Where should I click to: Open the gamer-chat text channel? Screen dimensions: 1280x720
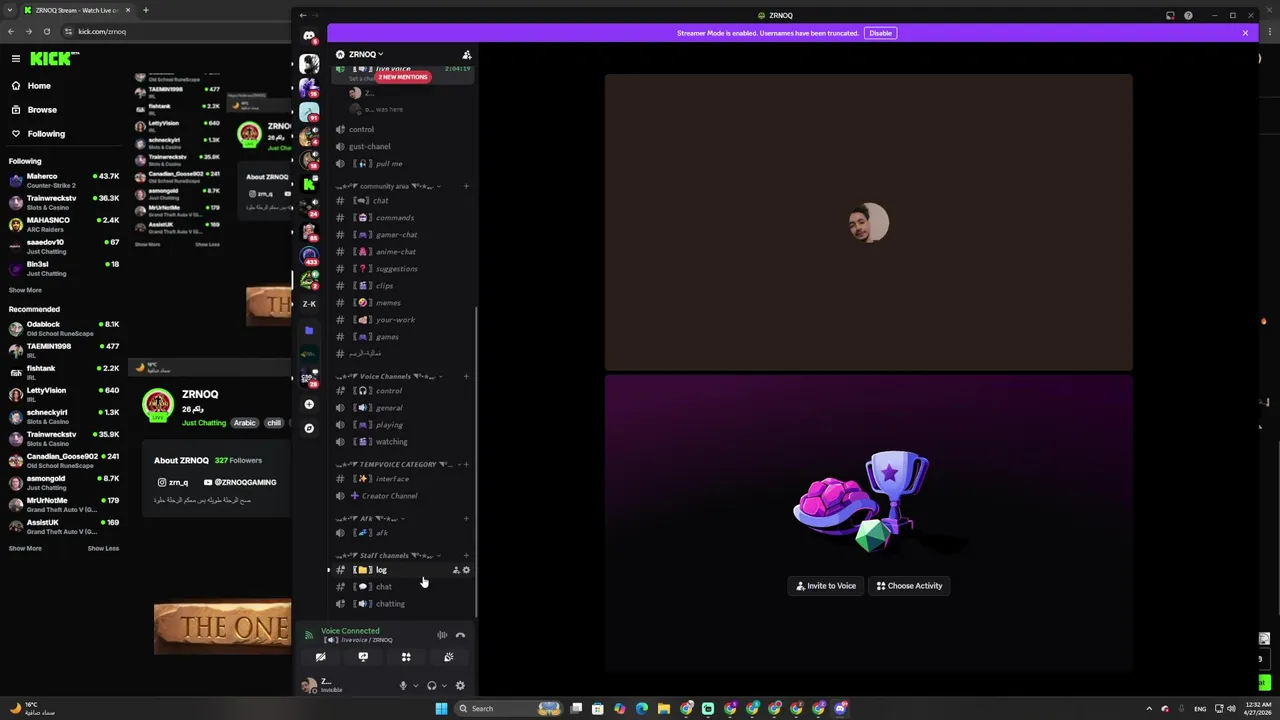click(402, 235)
